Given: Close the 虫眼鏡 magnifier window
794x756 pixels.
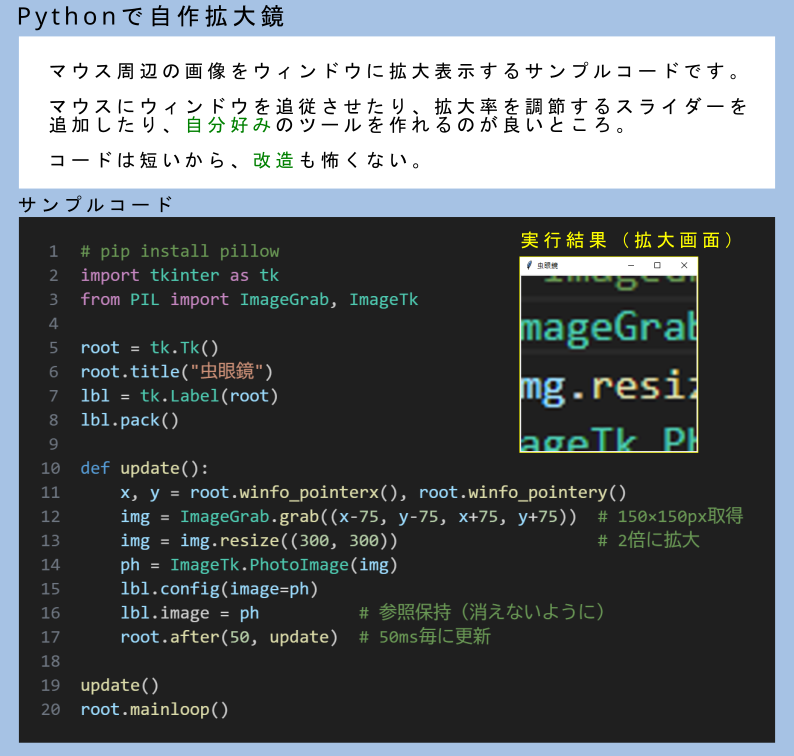Looking at the screenshot, I should 684,265.
